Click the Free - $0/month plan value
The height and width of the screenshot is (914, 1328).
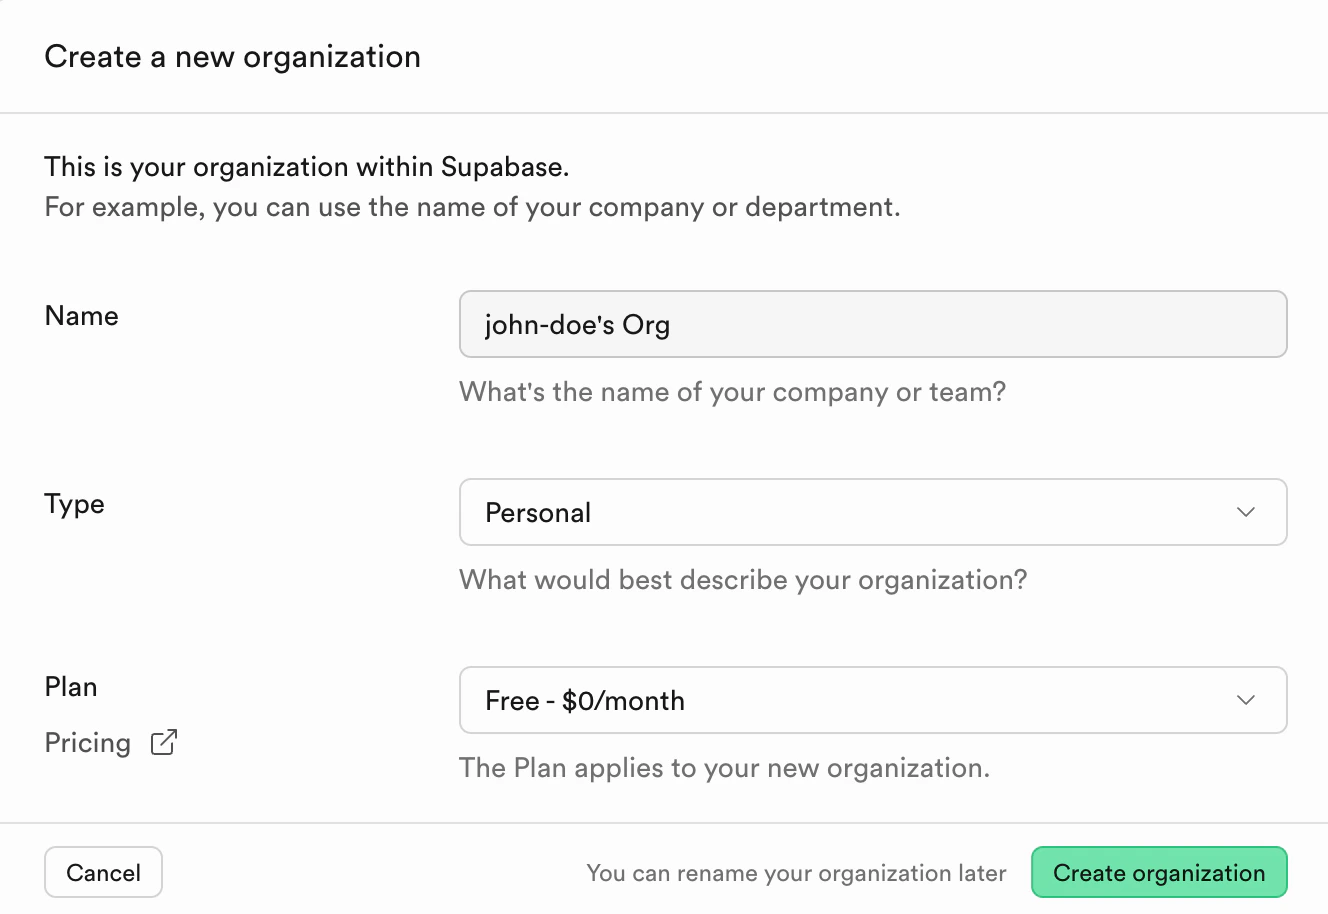(x=585, y=700)
